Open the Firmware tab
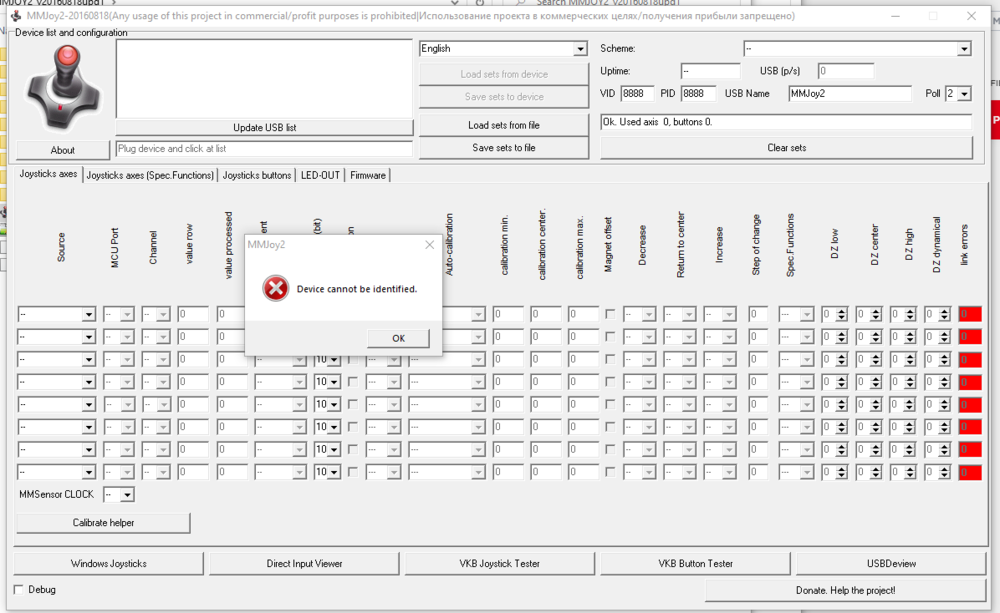 click(x=368, y=175)
